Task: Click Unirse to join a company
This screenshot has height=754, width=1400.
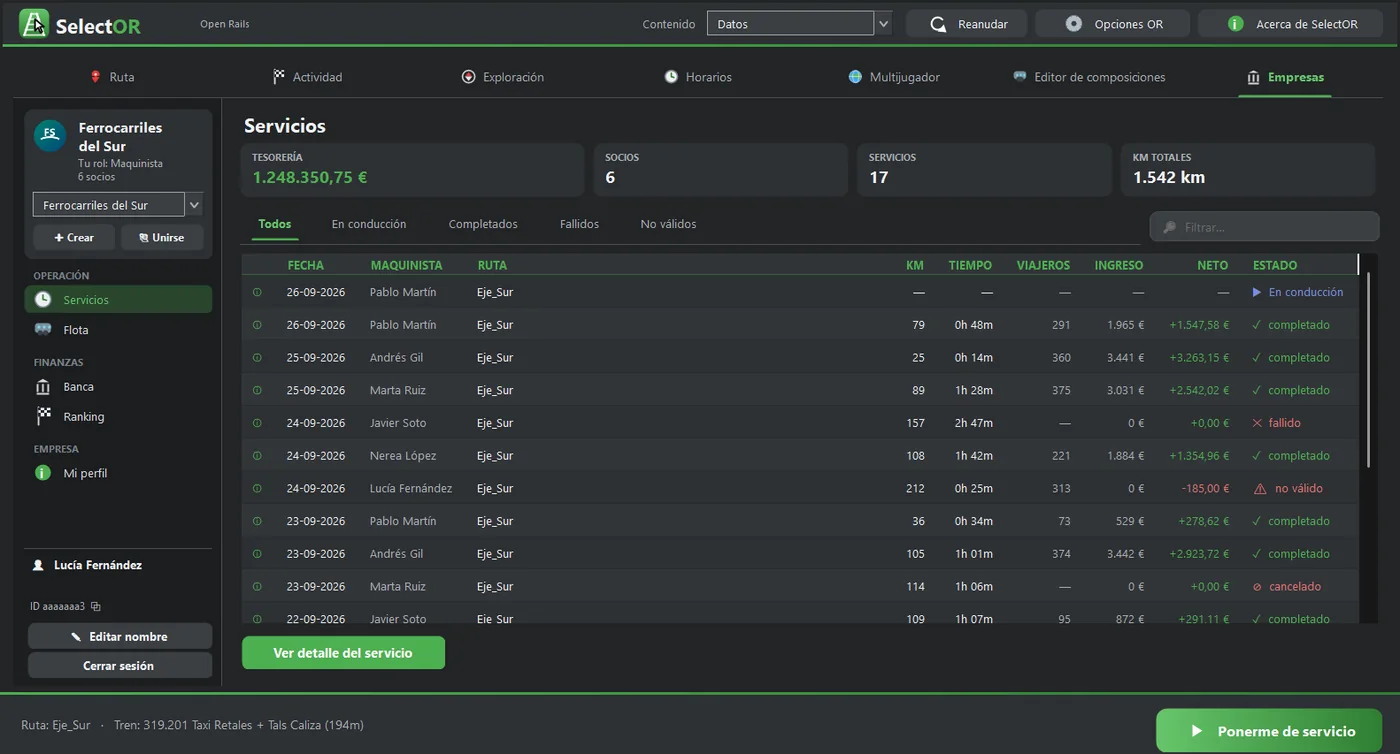Action: (162, 237)
